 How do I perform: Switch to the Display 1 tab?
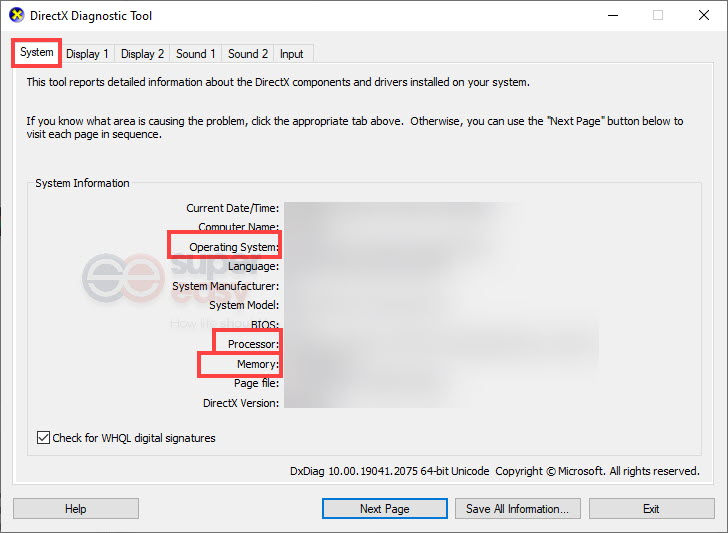click(88, 54)
